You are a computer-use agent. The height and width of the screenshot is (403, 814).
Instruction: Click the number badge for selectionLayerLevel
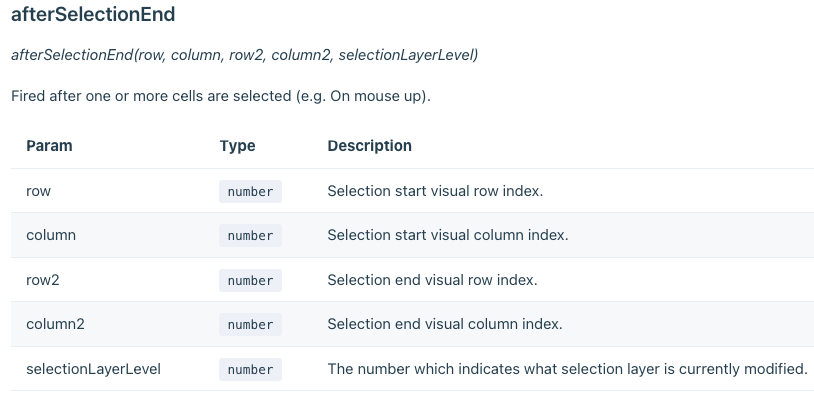[250, 369]
